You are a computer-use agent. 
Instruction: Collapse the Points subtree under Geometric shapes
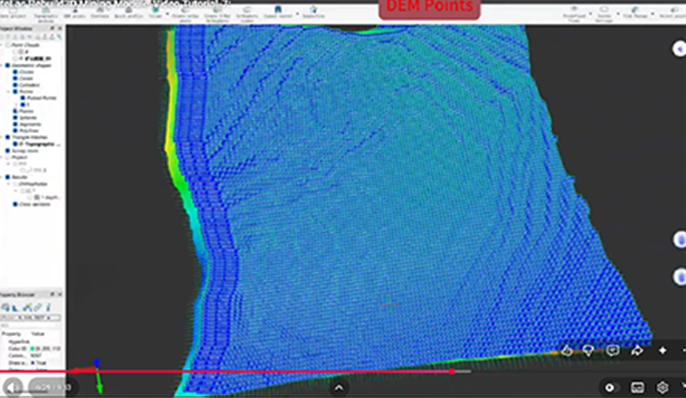click(x=9, y=91)
